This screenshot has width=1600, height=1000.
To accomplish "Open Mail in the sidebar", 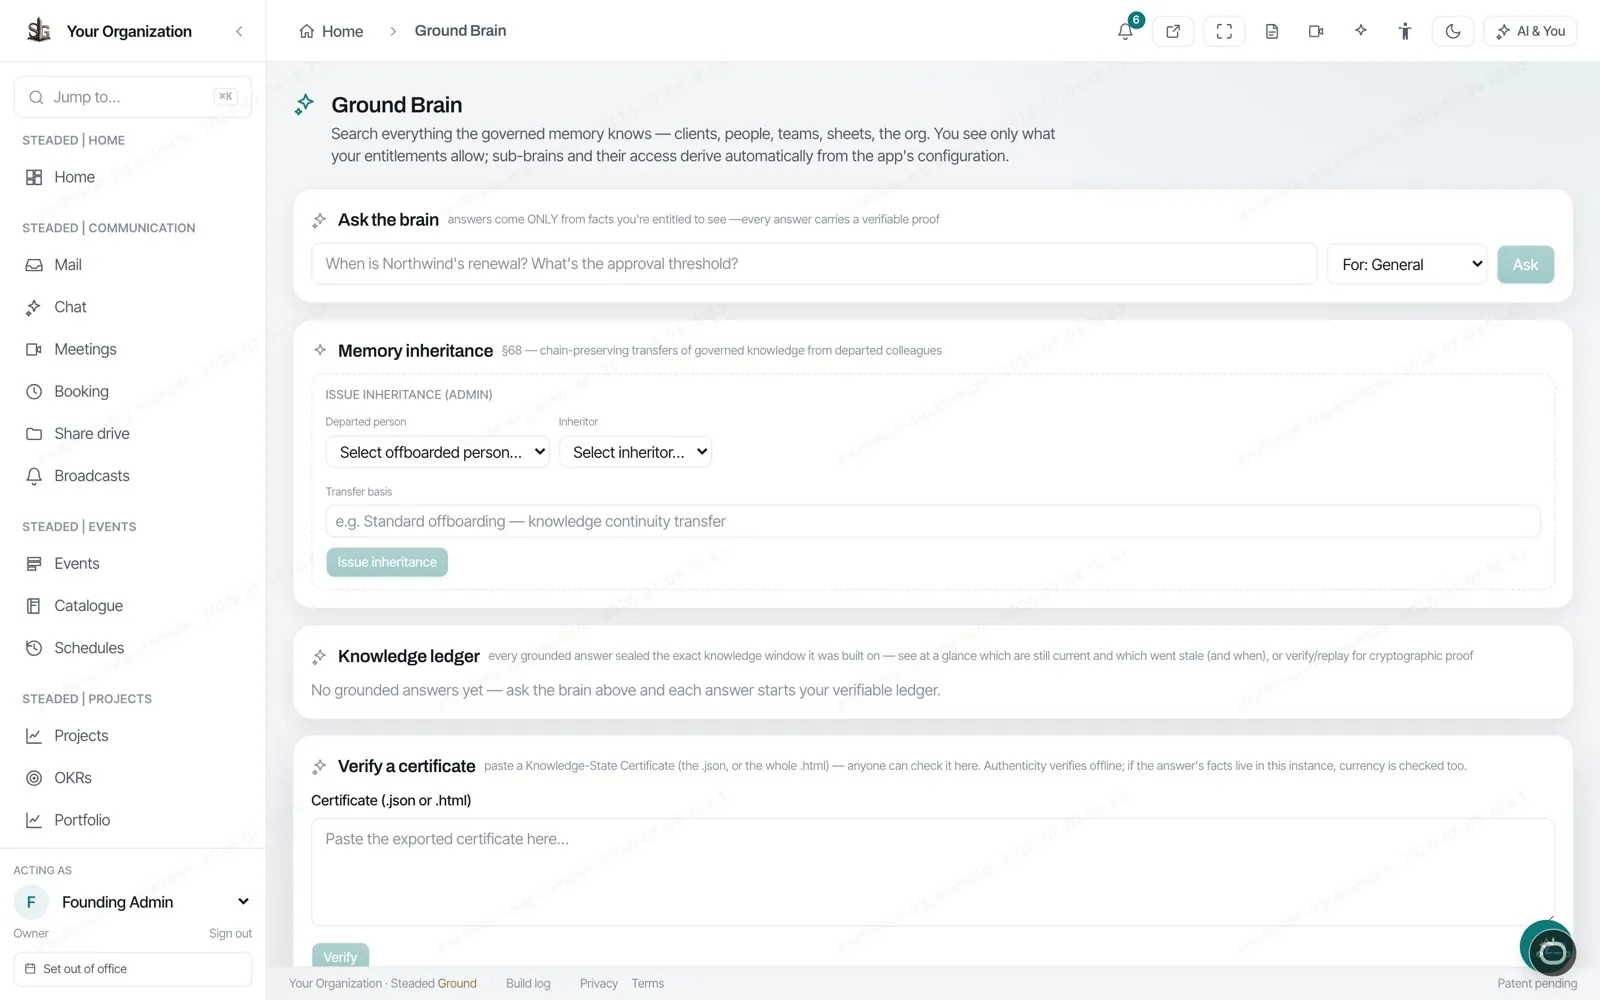I will coord(133,265).
